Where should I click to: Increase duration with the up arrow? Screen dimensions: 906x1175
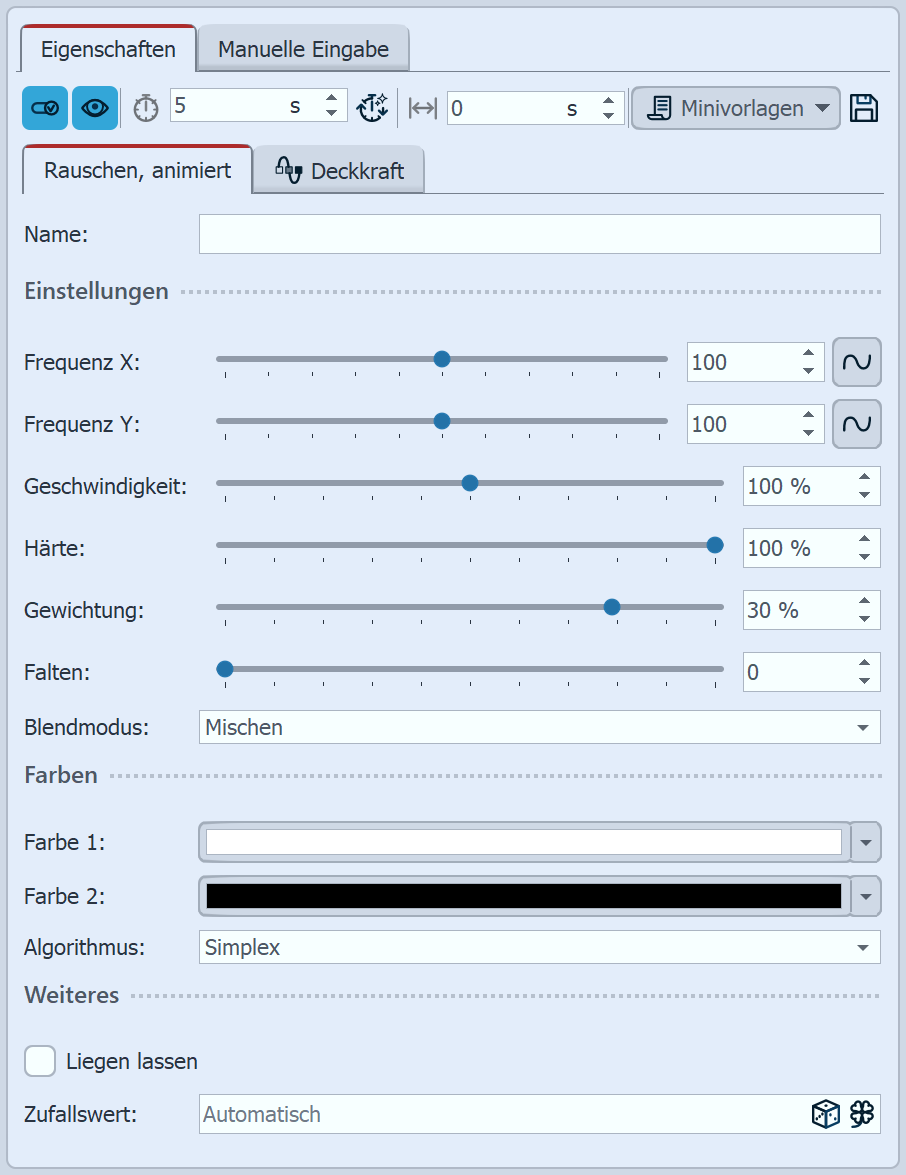(x=331, y=97)
